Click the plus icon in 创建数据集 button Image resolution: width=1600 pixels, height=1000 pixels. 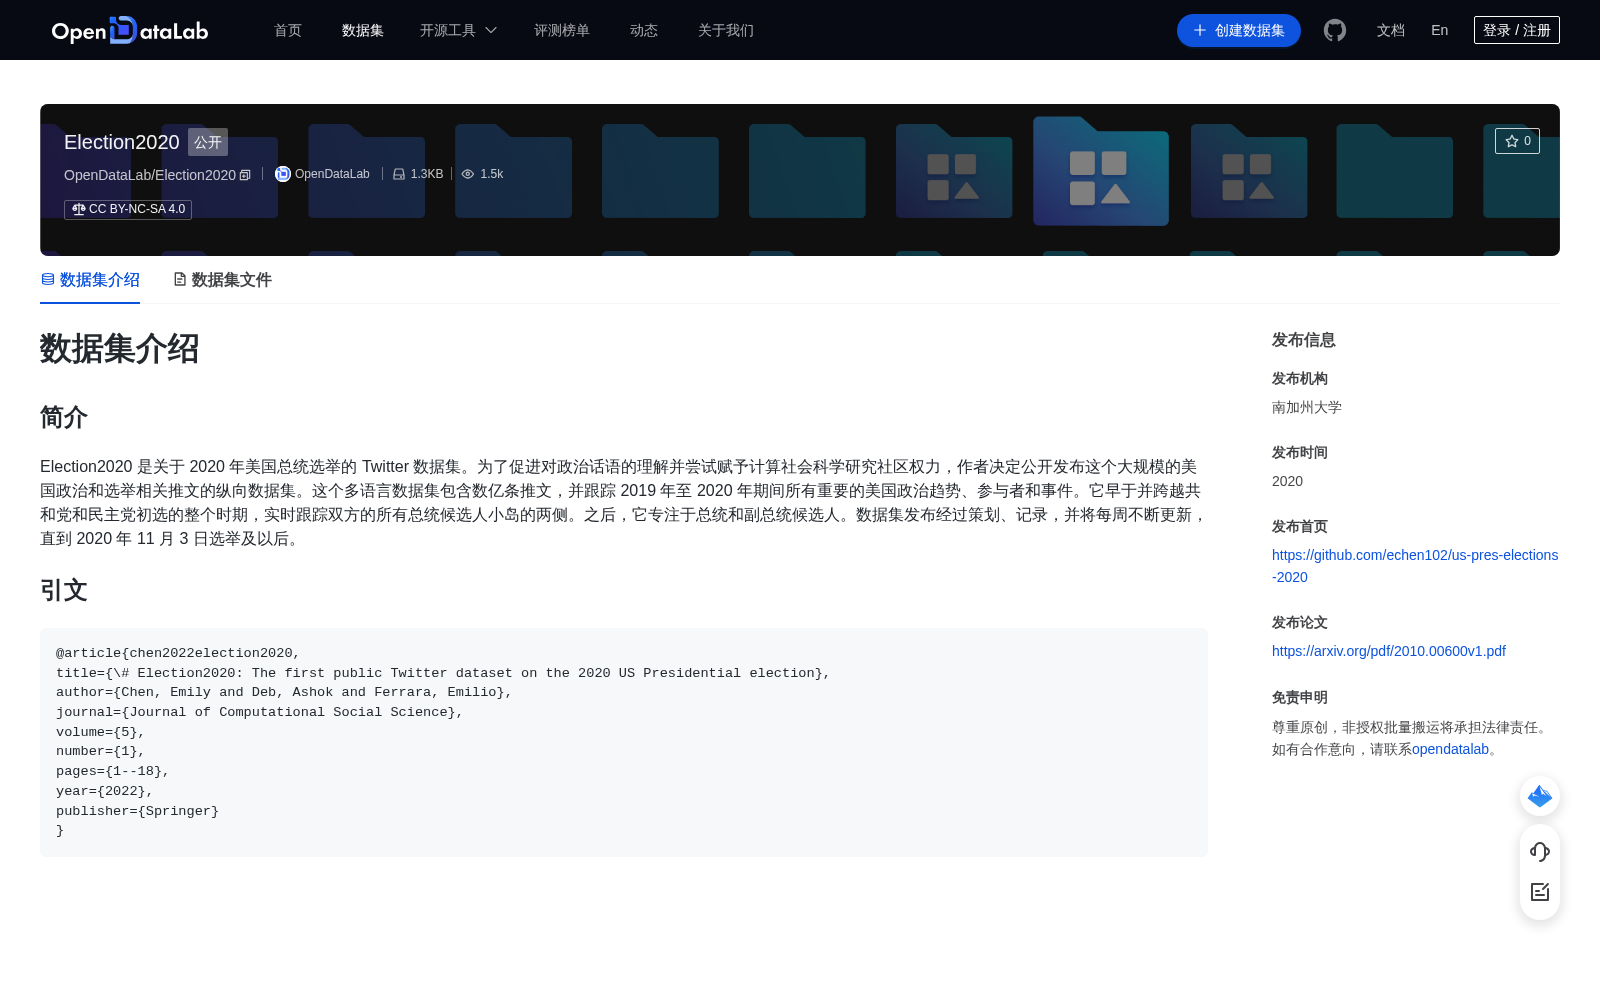pos(1200,30)
